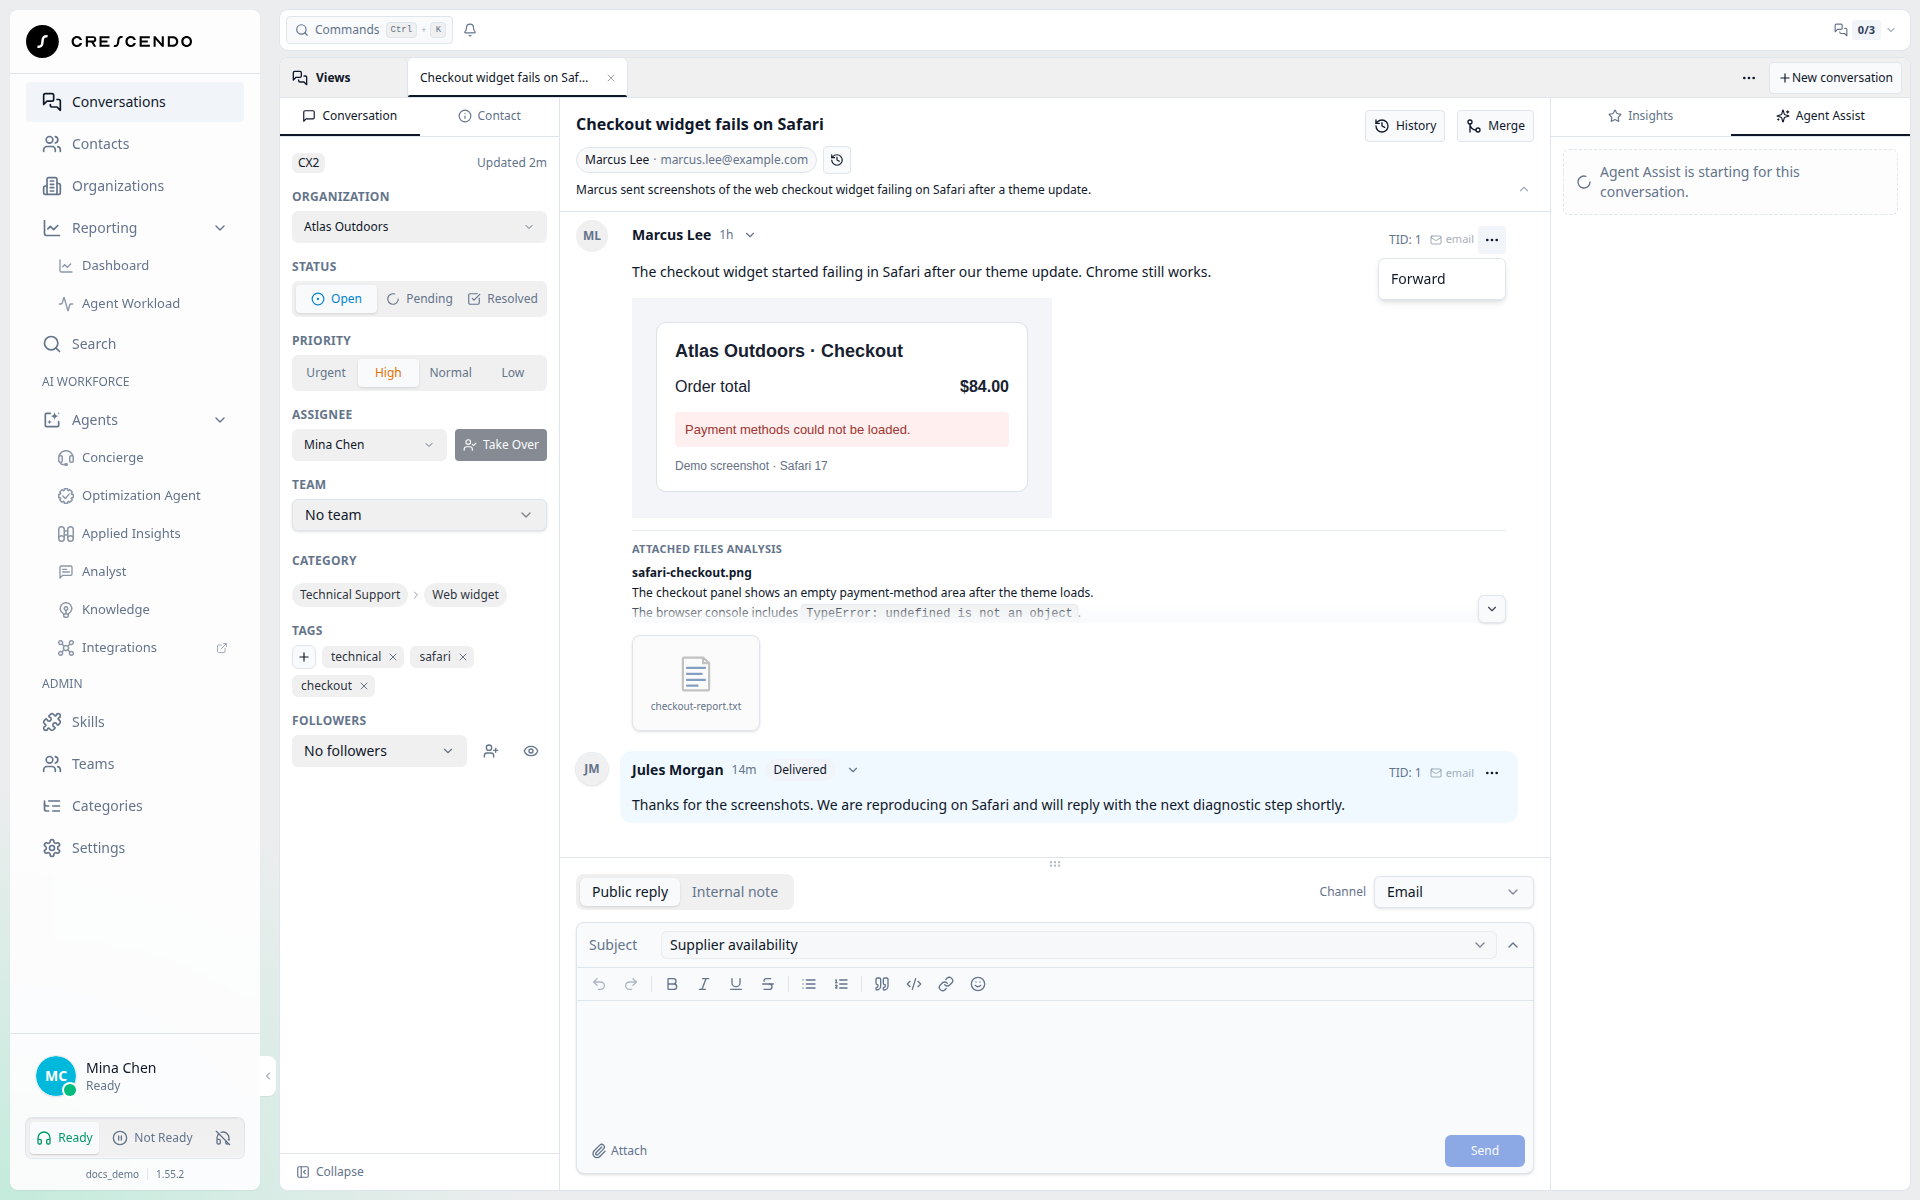Screen dimensions: 1920x1200
Task: Switch to the Internal note tab
Action: click(x=734, y=892)
